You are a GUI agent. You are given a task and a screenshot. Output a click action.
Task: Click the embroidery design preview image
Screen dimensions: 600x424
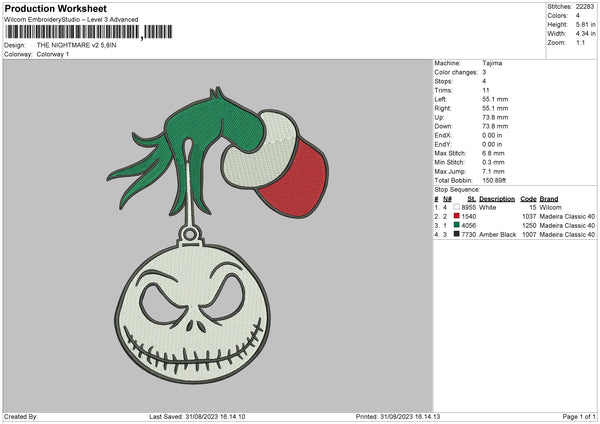(x=217, y=235)
